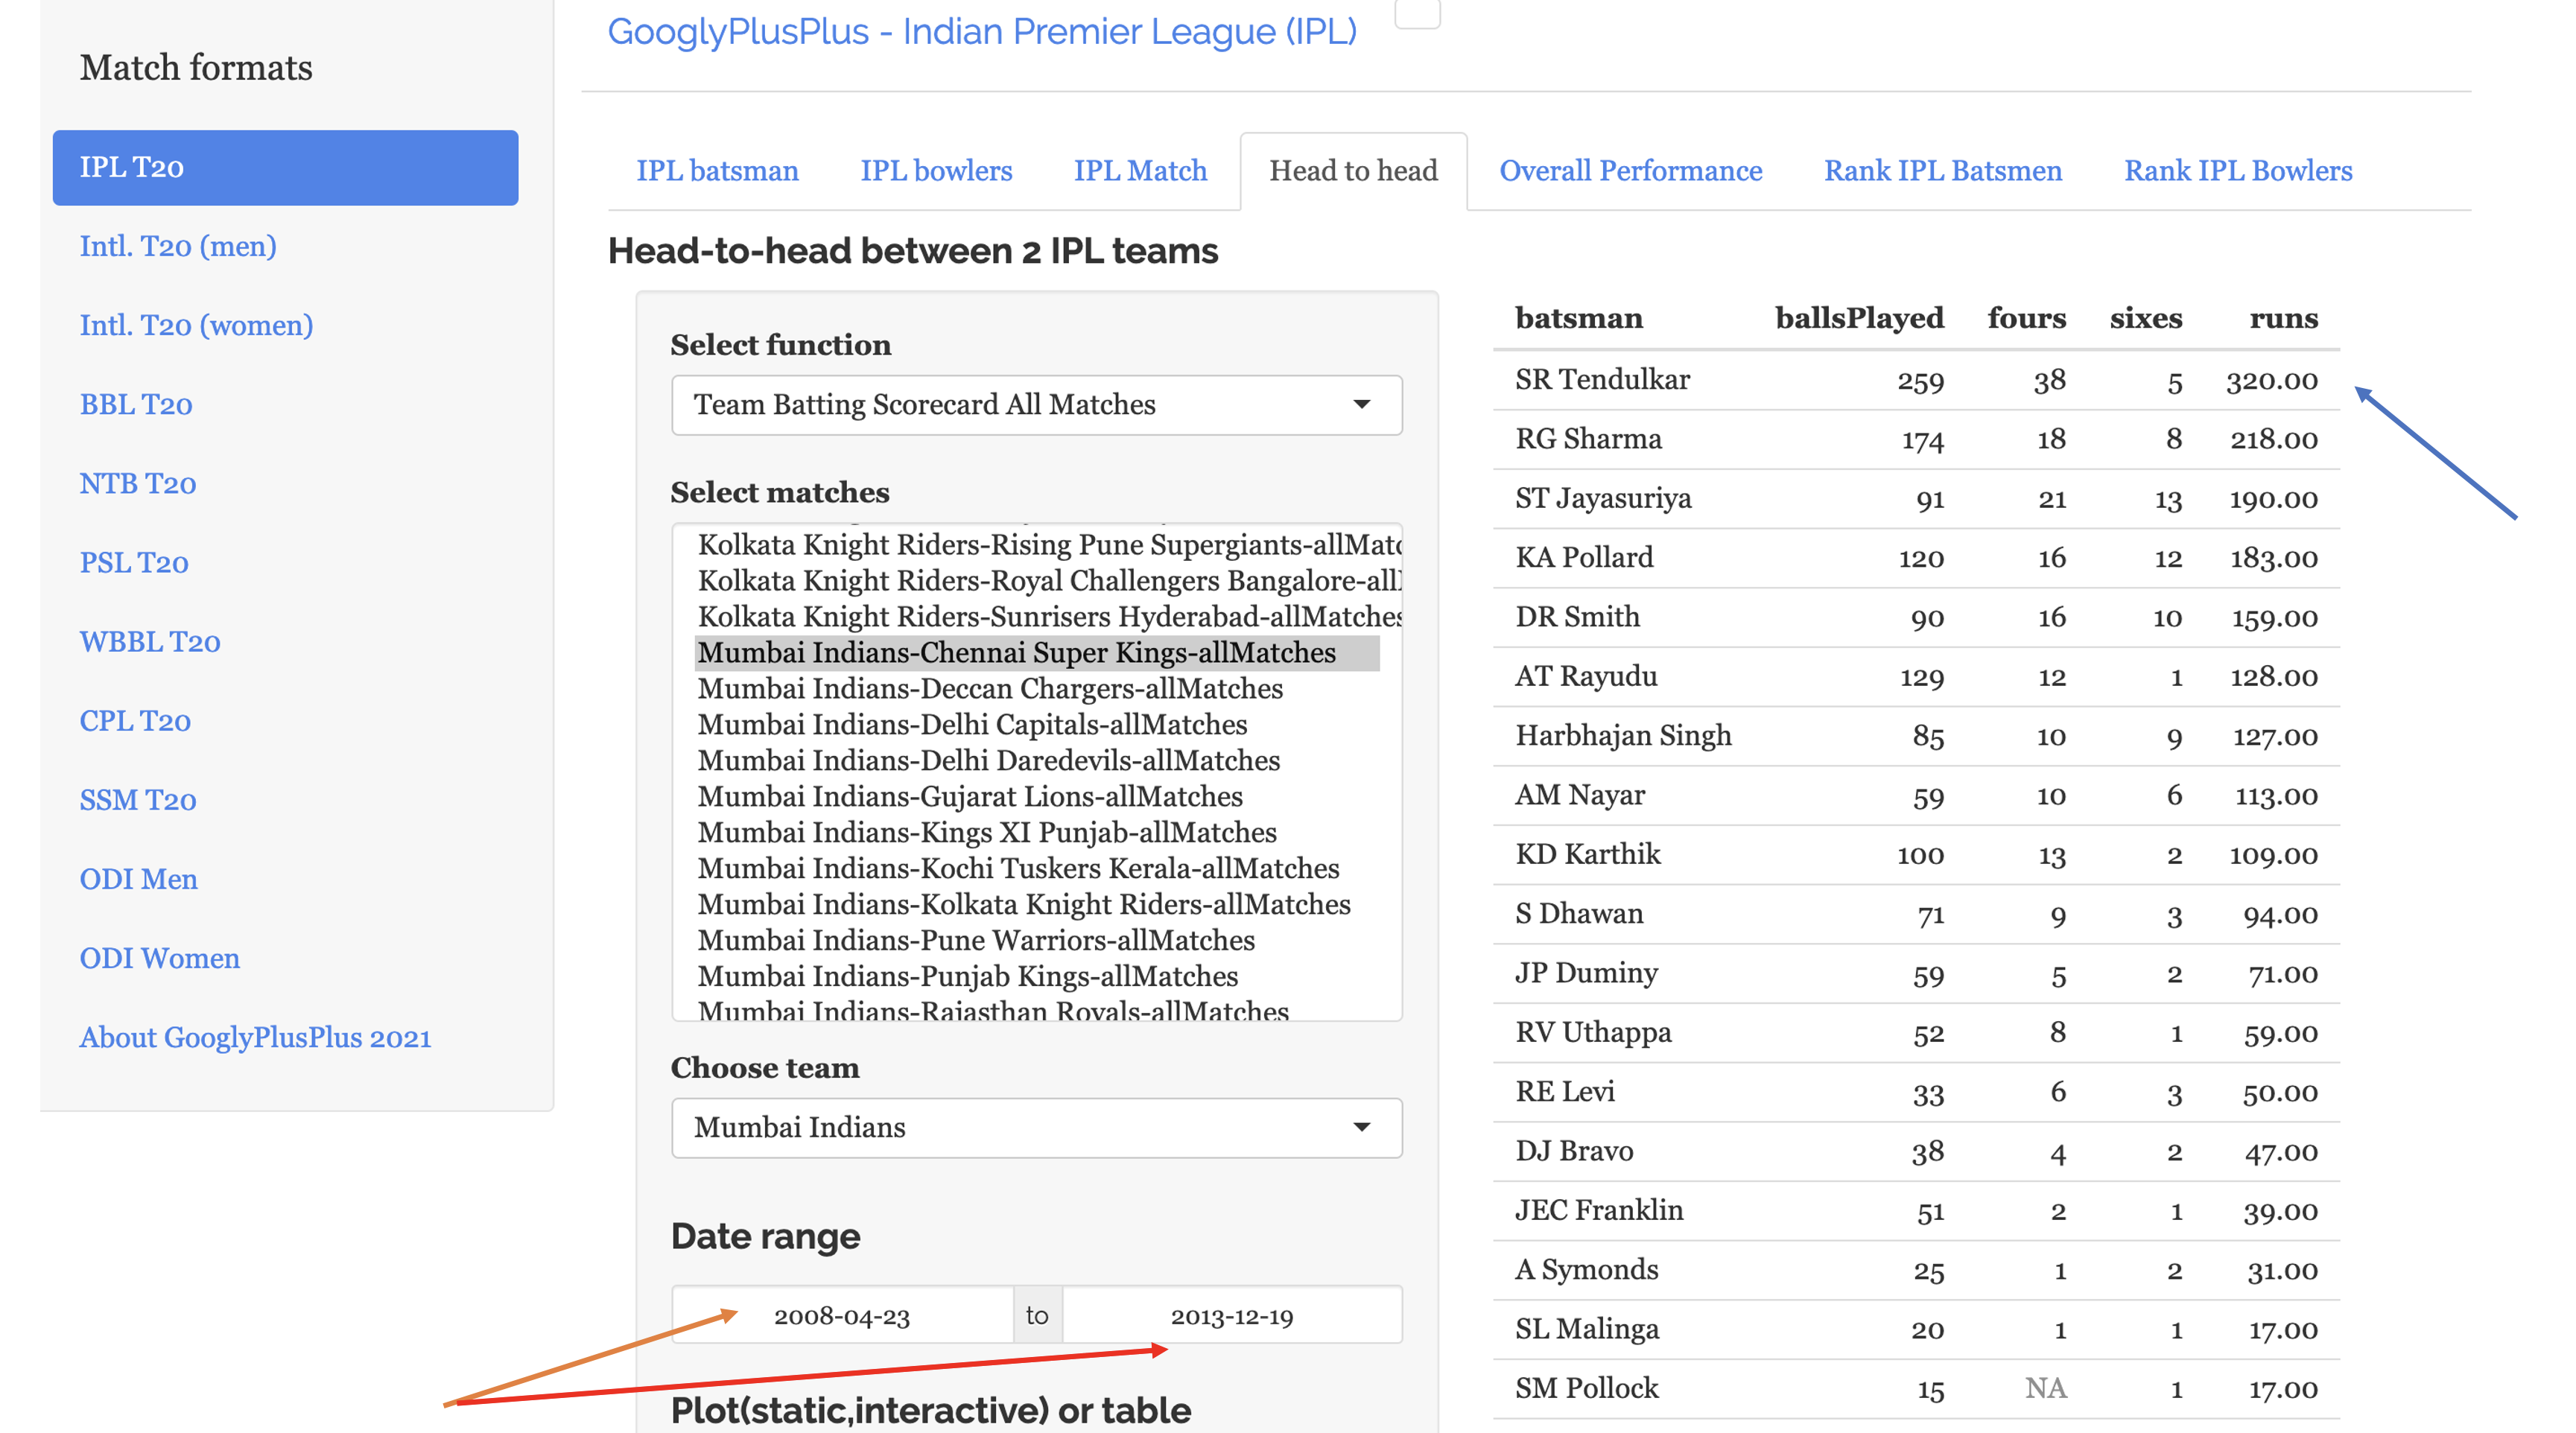Screen dimensions: 2576x1433
Task: Open the BBL T20 format link
Action: click(x=136, y=404)
